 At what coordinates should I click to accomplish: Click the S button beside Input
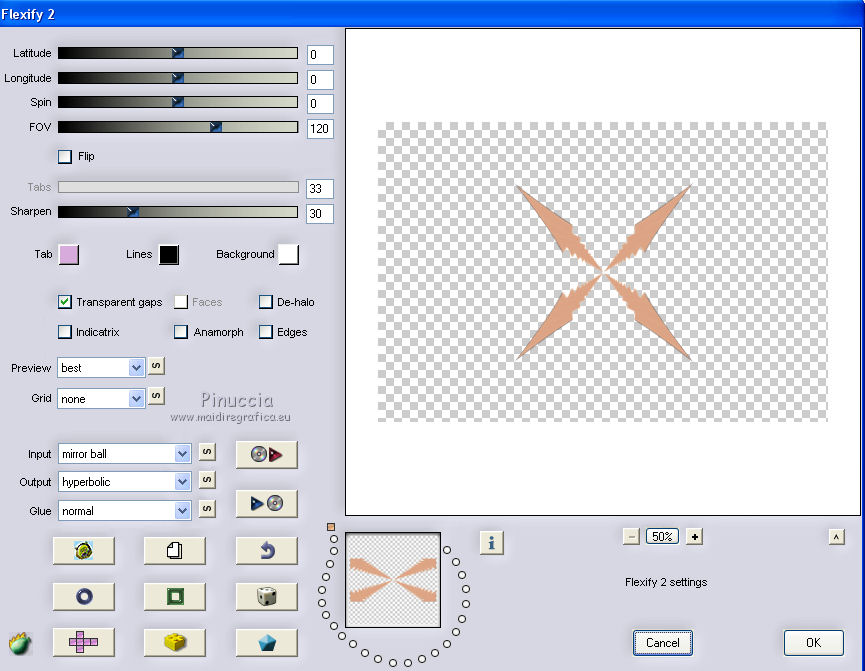tap(207, 452)
